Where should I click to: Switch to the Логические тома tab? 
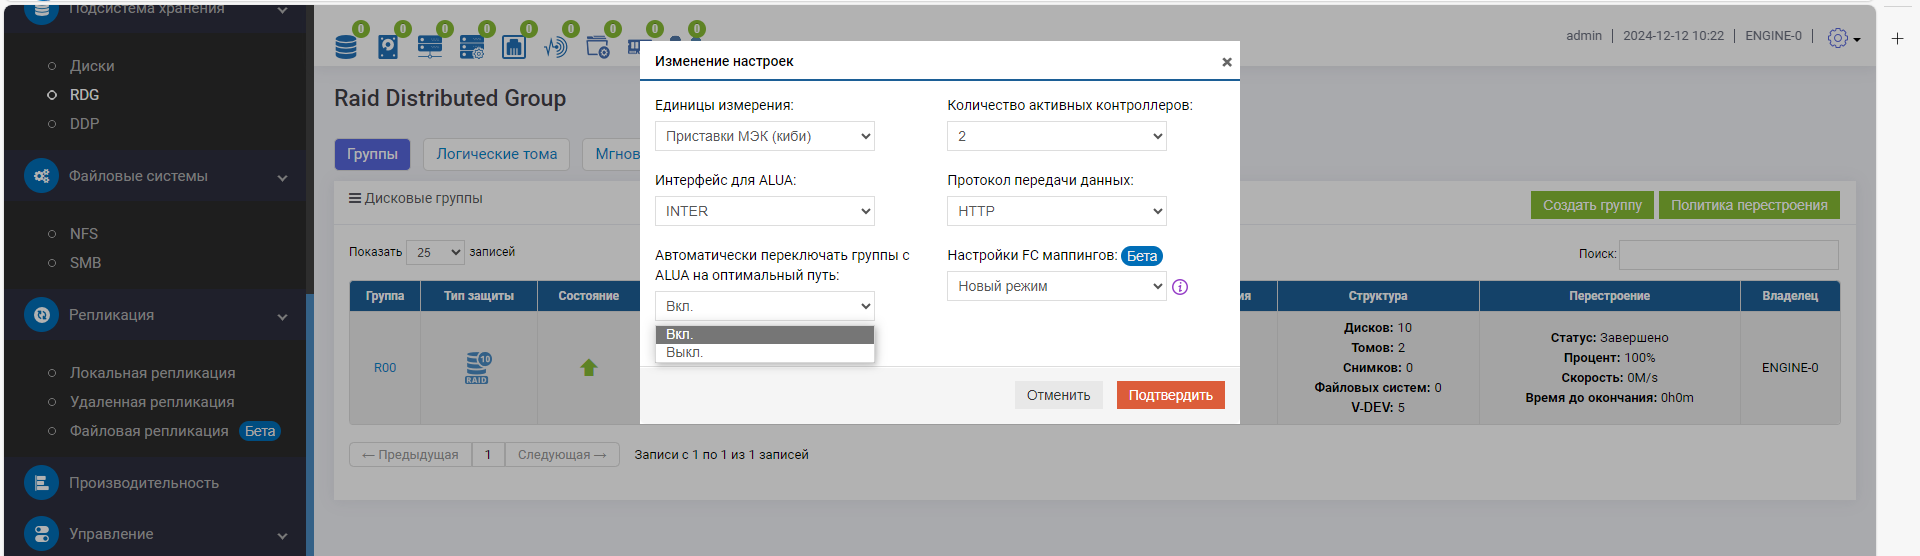pos(497,154)
